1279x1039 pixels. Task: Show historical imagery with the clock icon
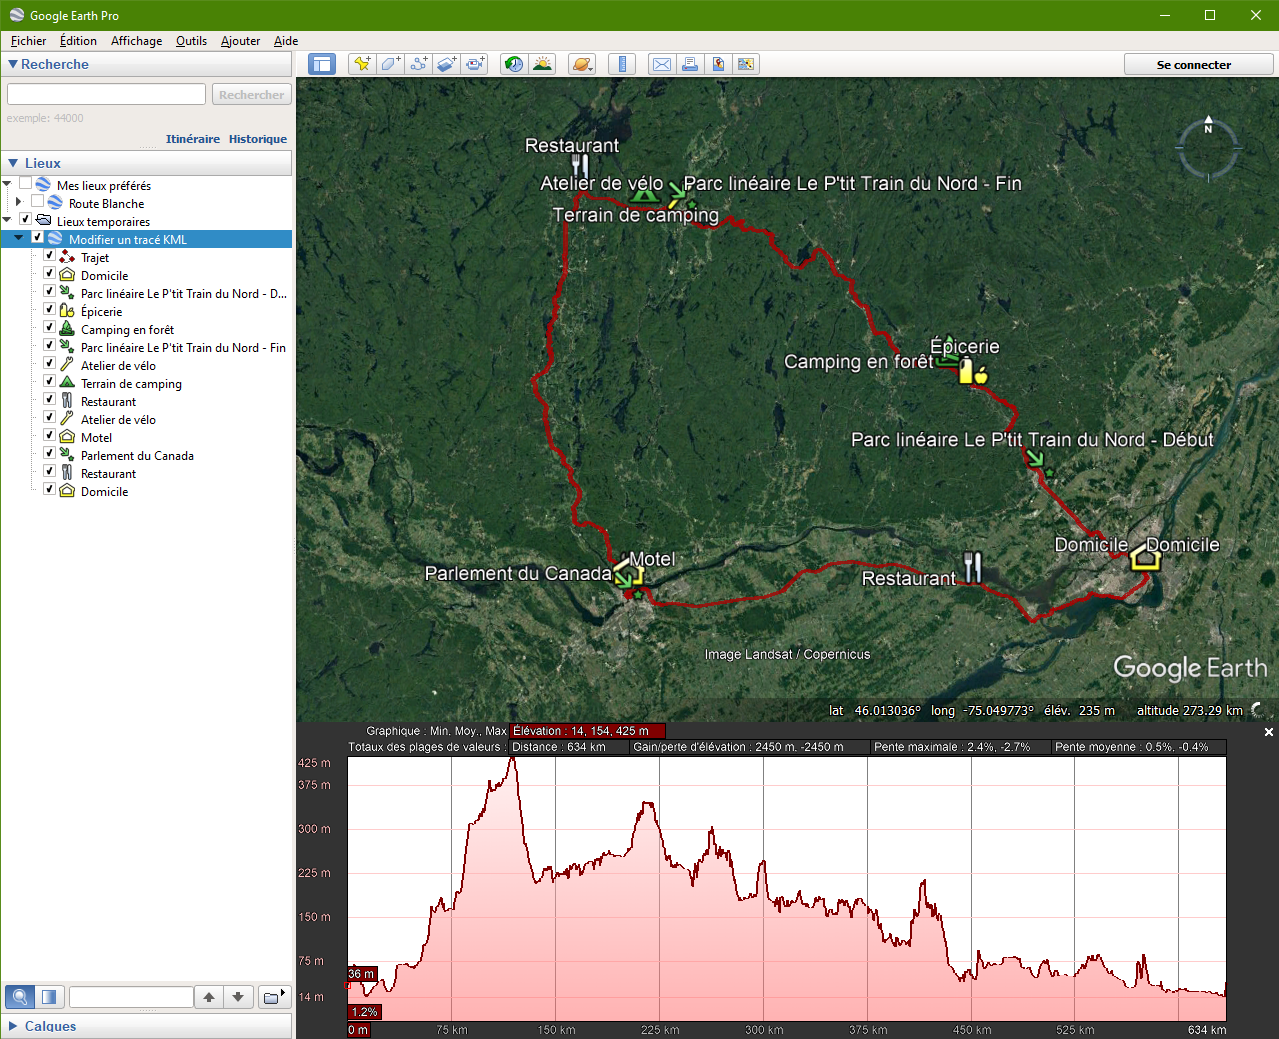(514, 64)
